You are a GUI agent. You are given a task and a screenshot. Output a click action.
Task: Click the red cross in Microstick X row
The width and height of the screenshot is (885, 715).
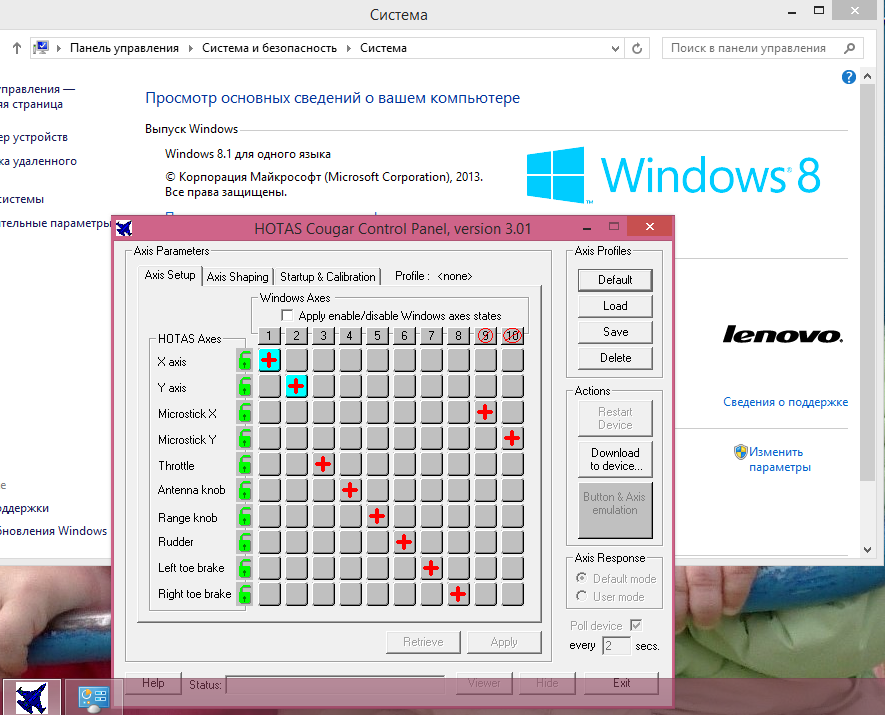point(485,413)
